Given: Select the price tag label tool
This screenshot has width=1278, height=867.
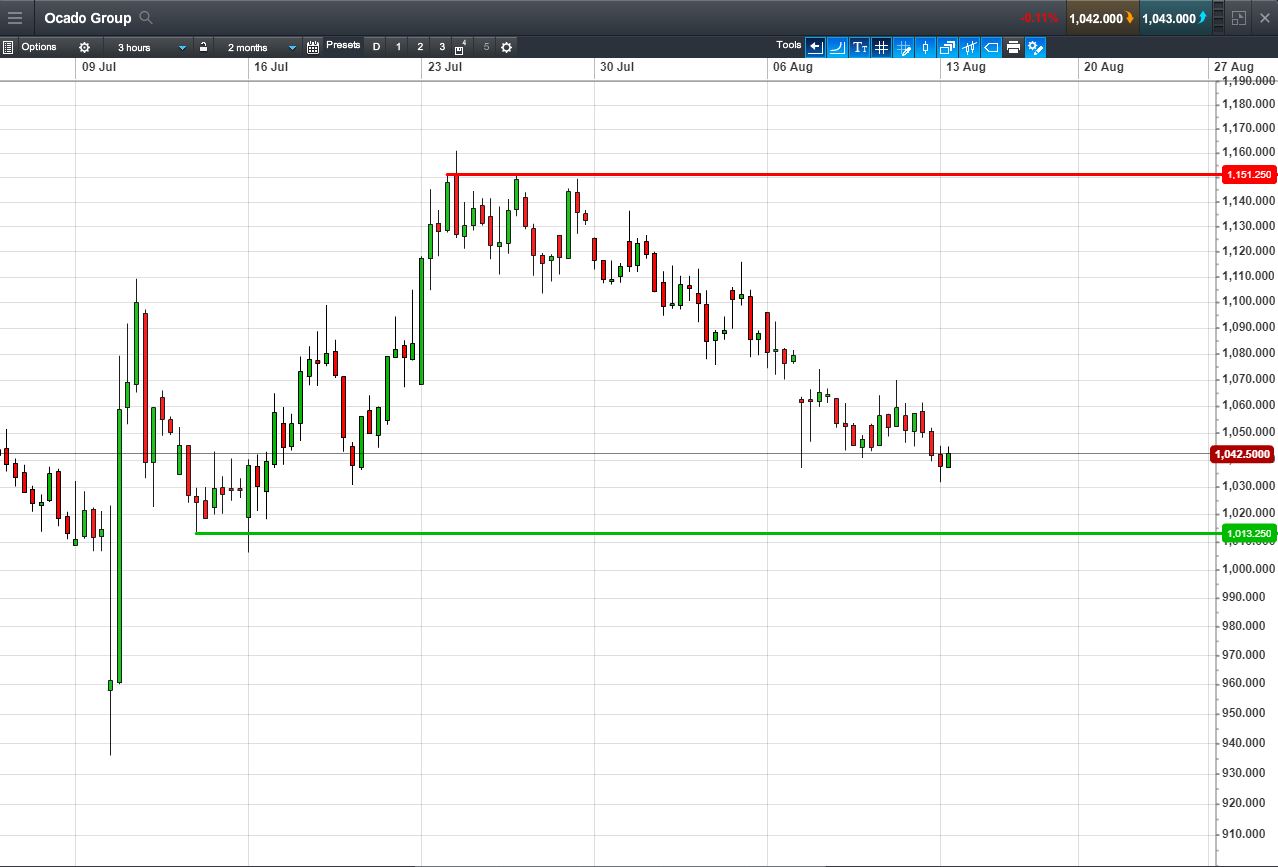Looking at the screenshot, I should point(991,47).
